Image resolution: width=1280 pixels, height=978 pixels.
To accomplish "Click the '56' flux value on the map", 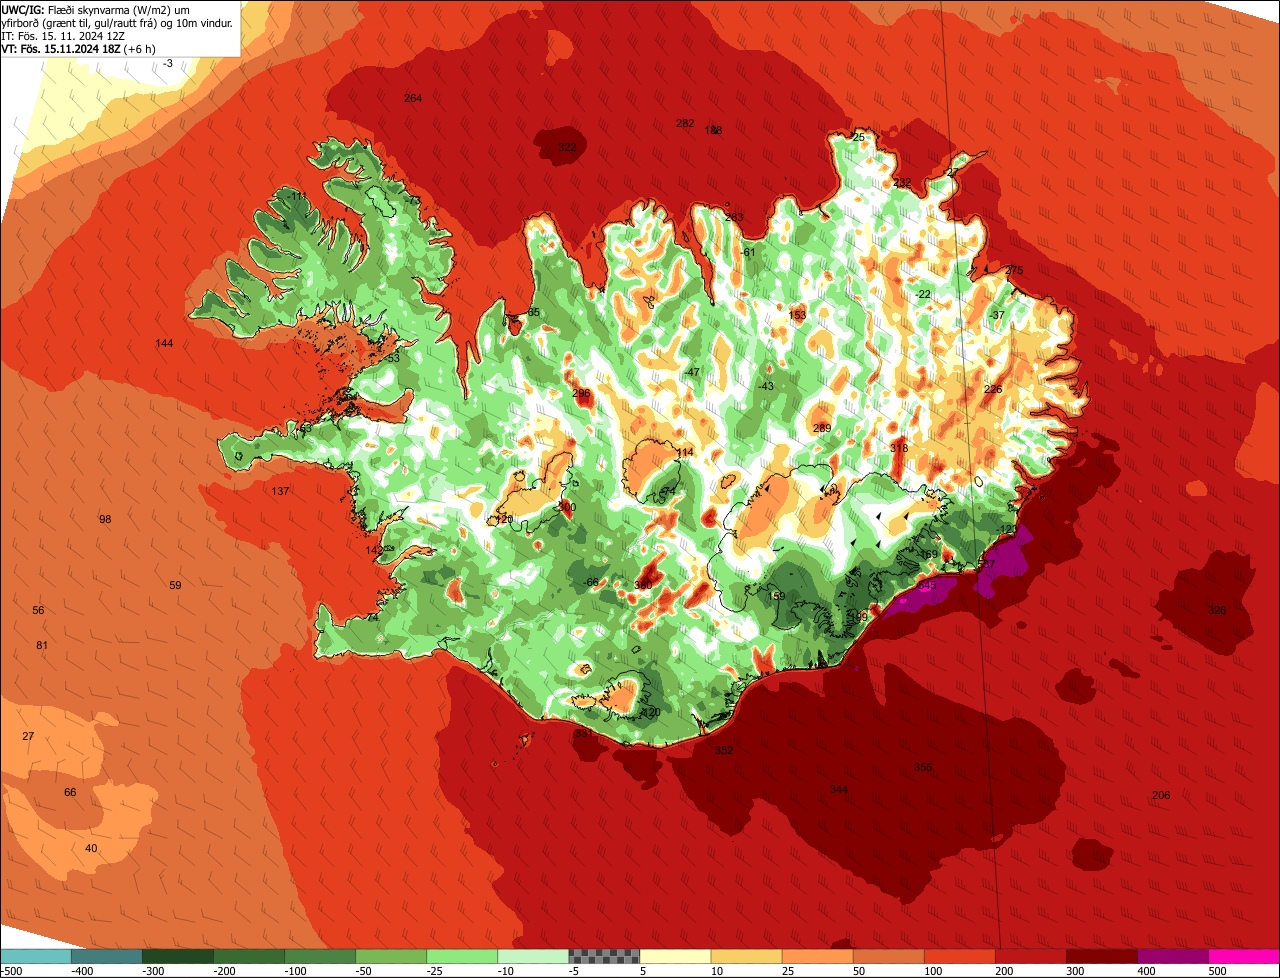I will [38, 610].
